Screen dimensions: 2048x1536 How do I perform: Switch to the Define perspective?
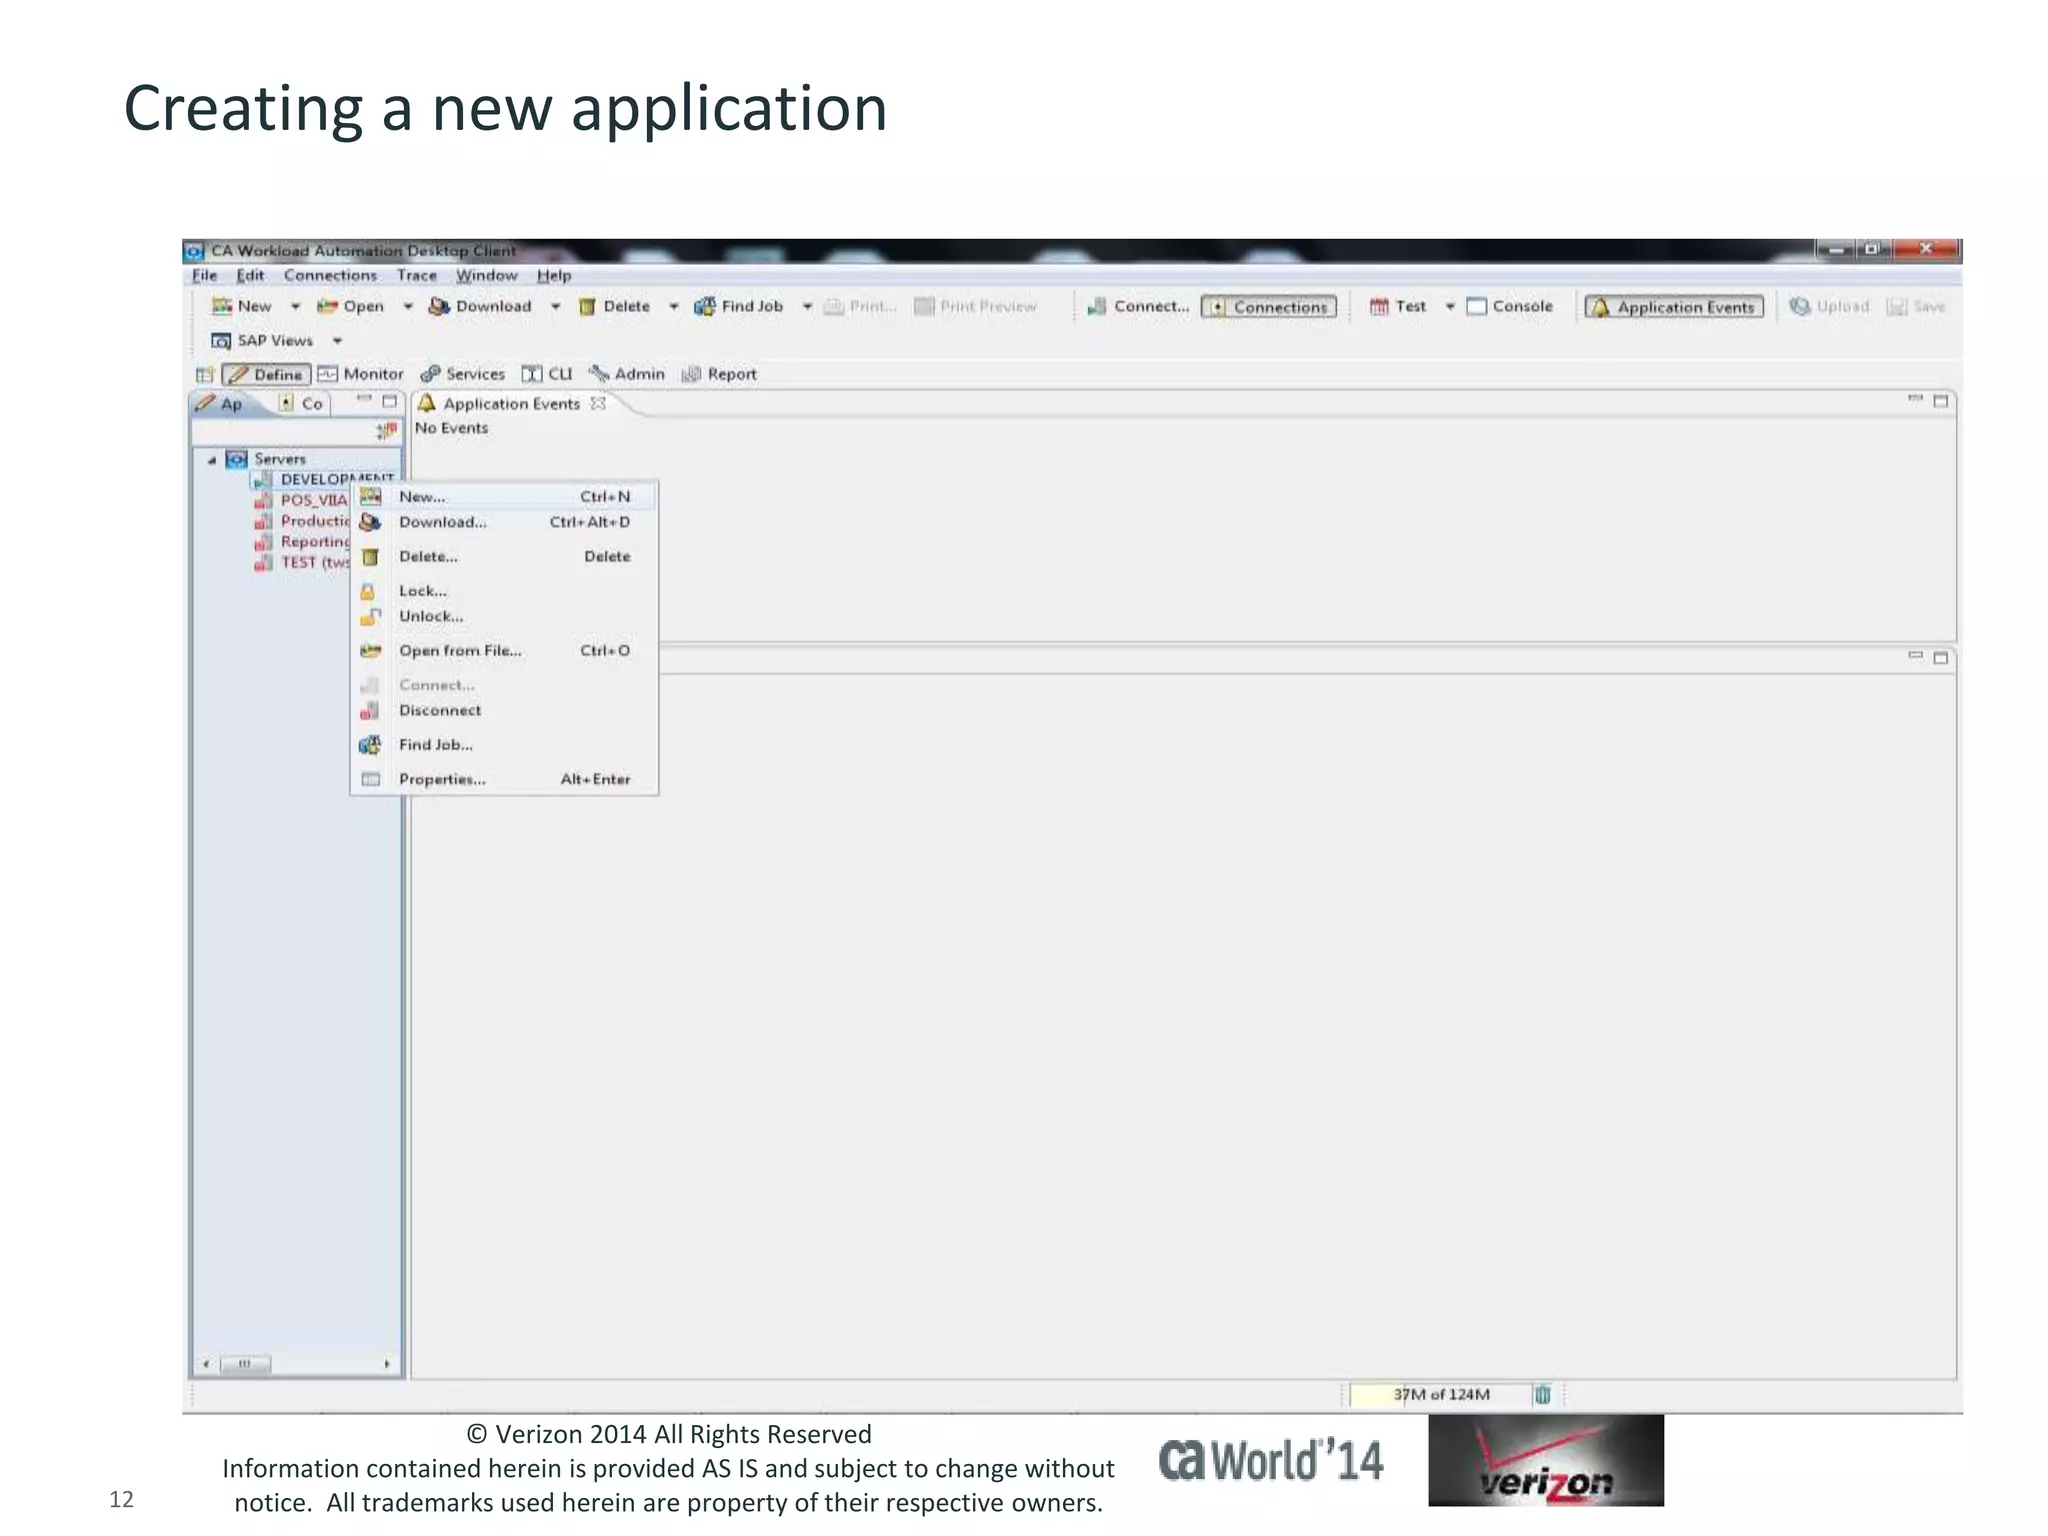pos(266,374)
